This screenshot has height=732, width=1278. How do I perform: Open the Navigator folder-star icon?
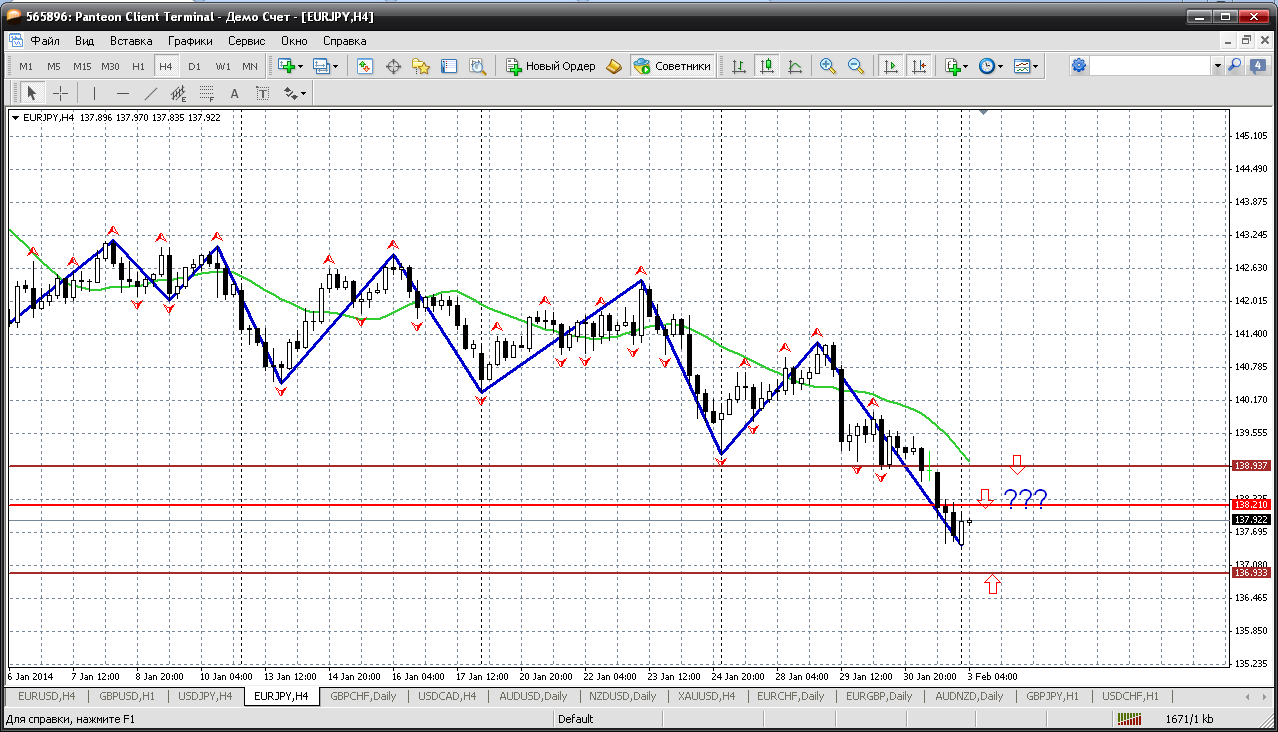coord(421,66)
